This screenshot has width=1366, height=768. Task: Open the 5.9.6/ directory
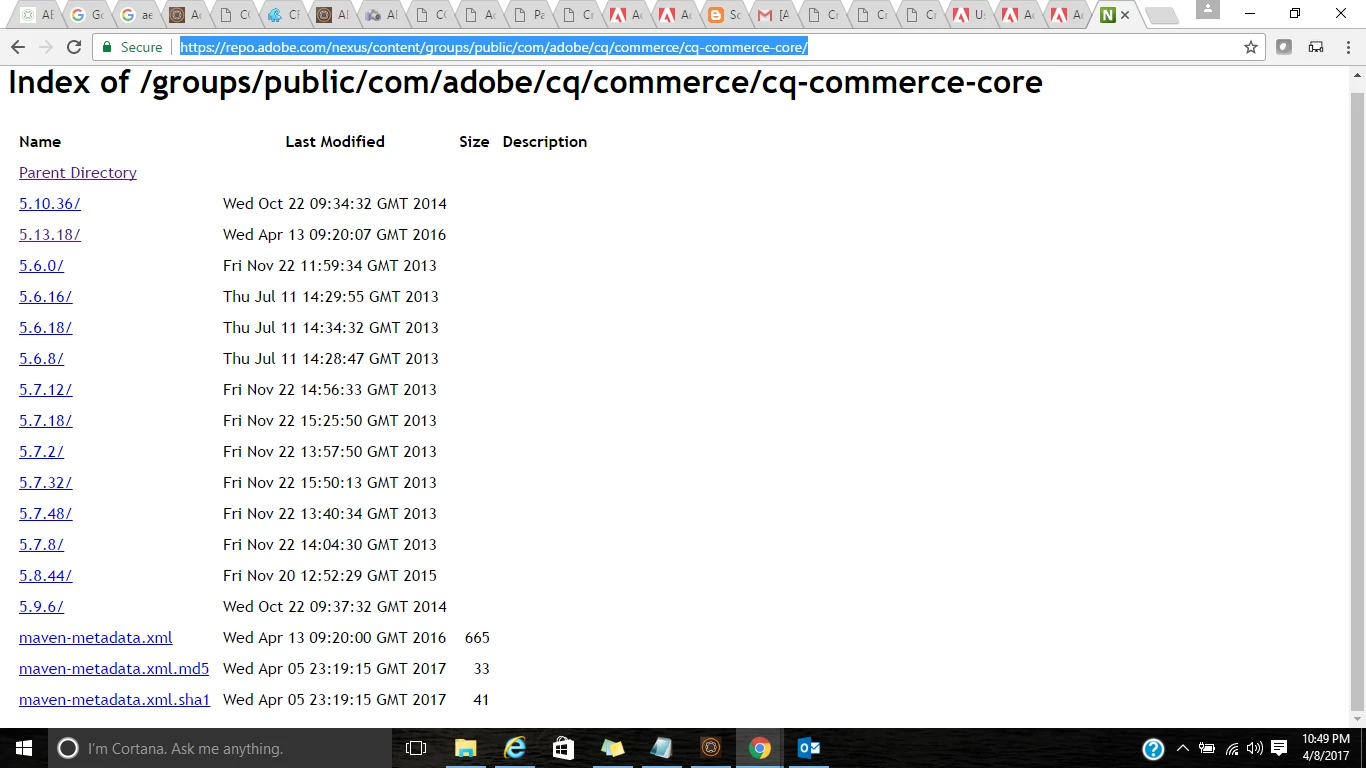(41, 607)
